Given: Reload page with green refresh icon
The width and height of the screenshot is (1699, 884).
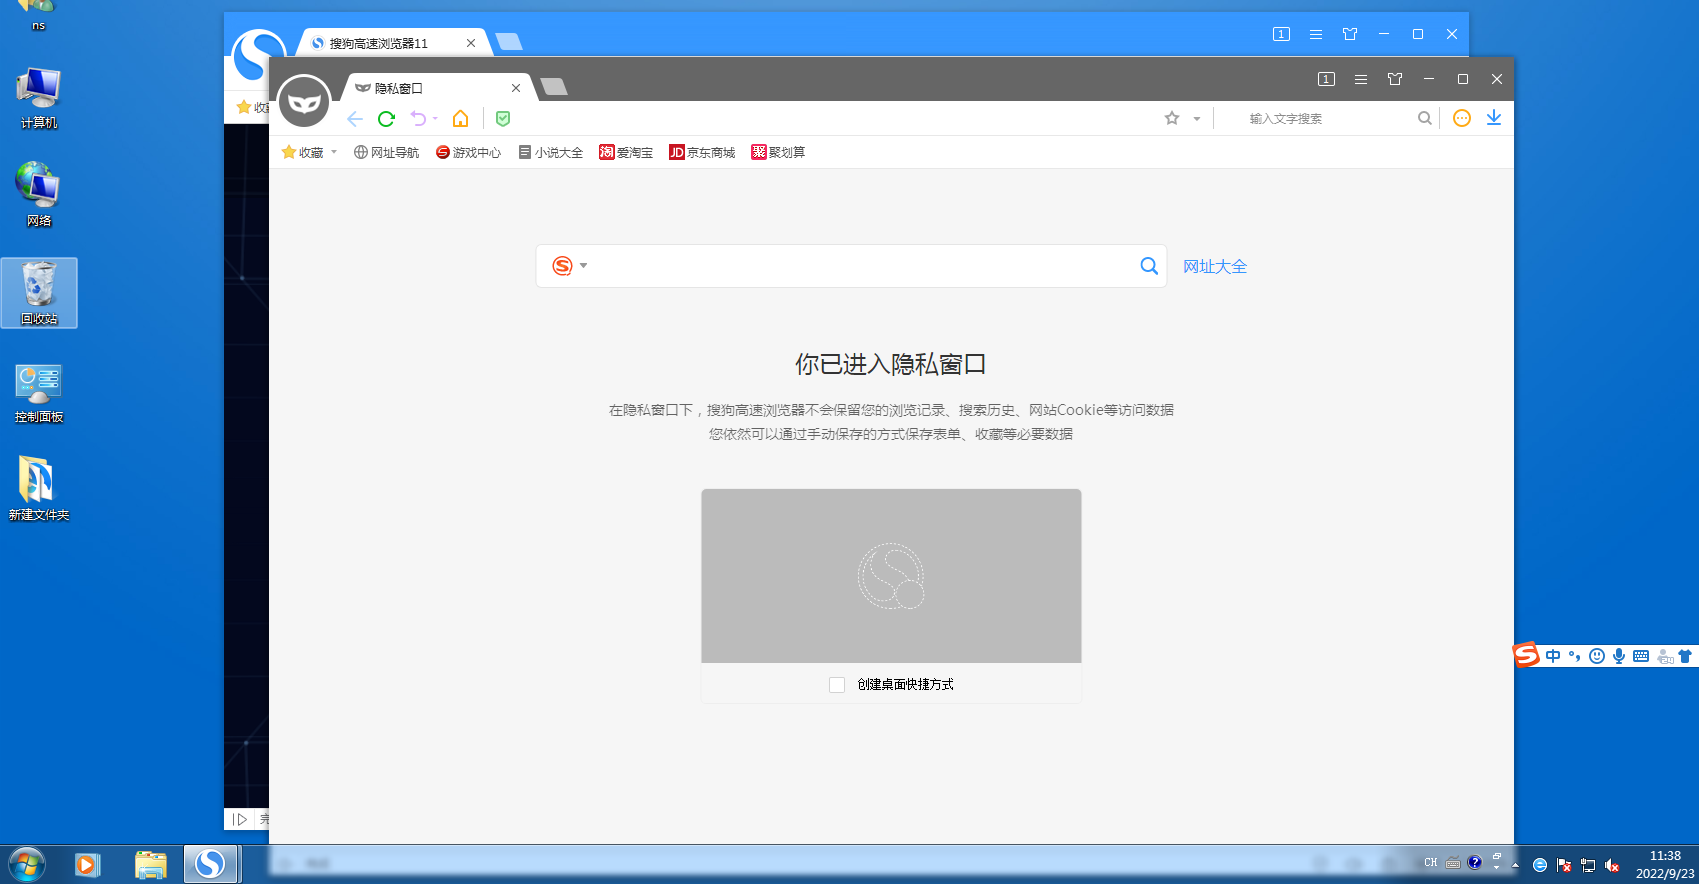Looking at the screenshot, I should 386,119.
